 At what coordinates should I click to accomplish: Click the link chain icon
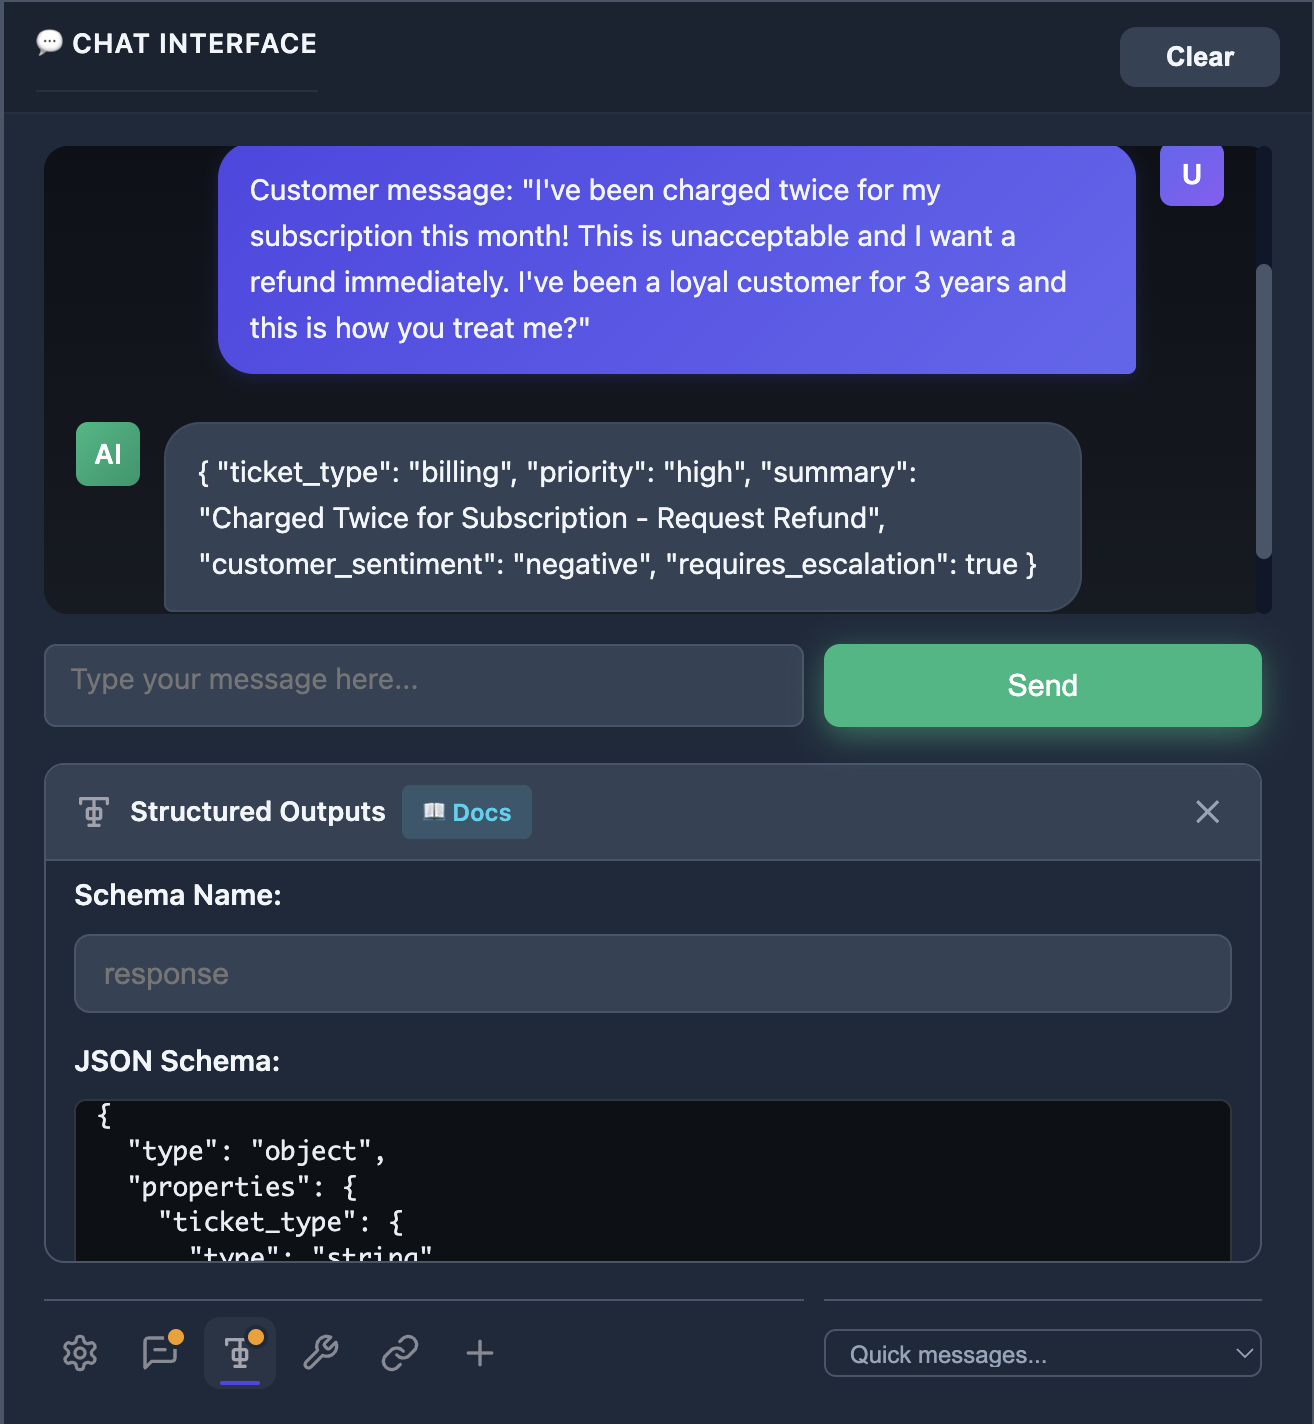tap(400, 1353)
